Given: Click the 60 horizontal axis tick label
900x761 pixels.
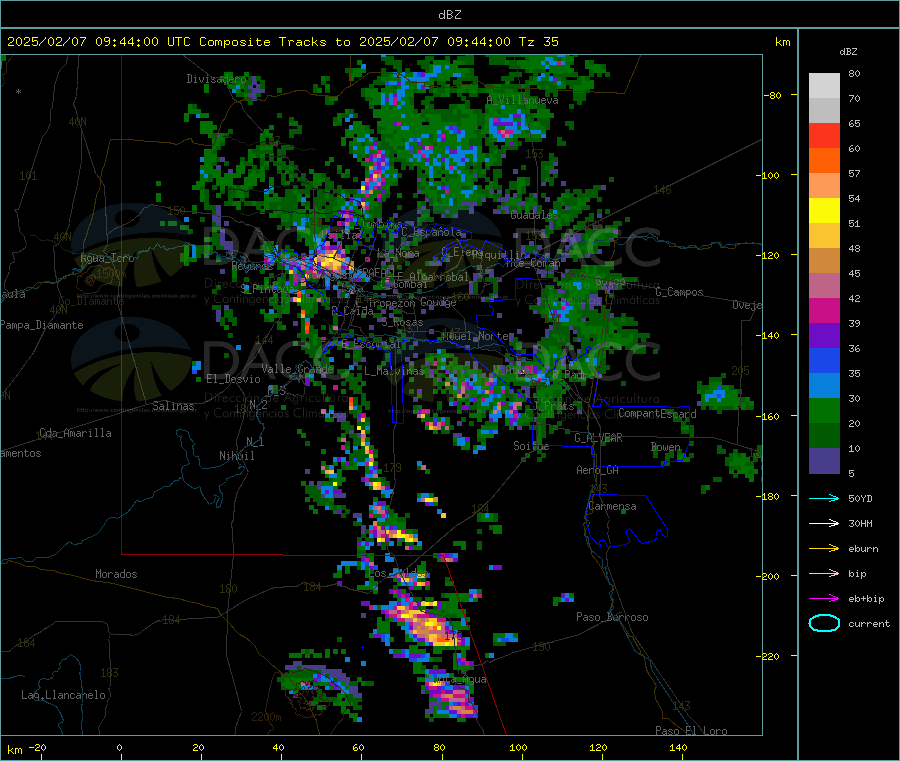Looking at the screenshot, I should point(358,748).
